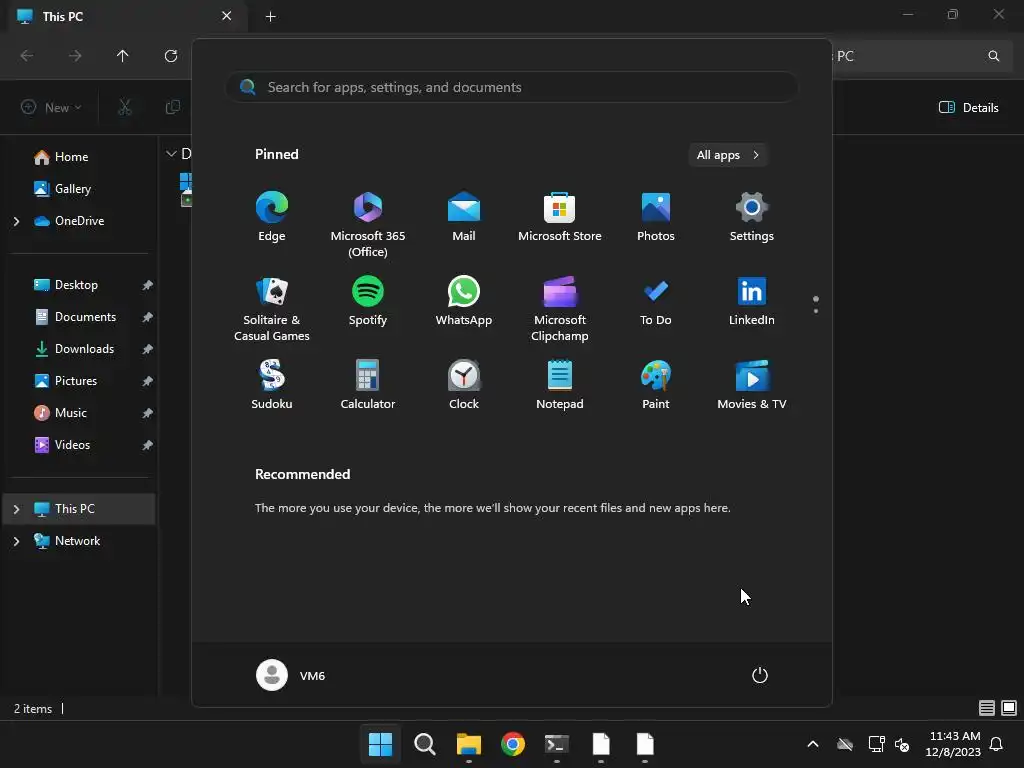This screenshot has height=768, width=1024.
Task: Open Spotify from pinned apps
Action: click(368, 300)
